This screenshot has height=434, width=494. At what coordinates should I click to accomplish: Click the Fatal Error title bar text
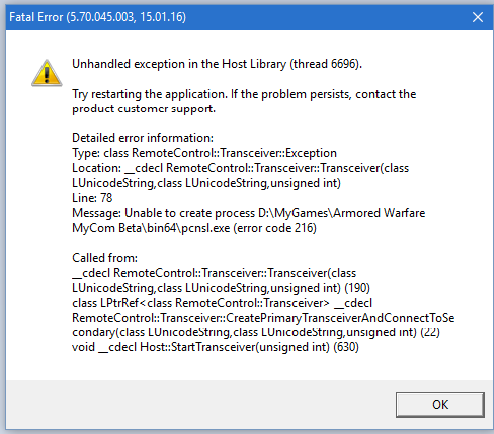97,17
